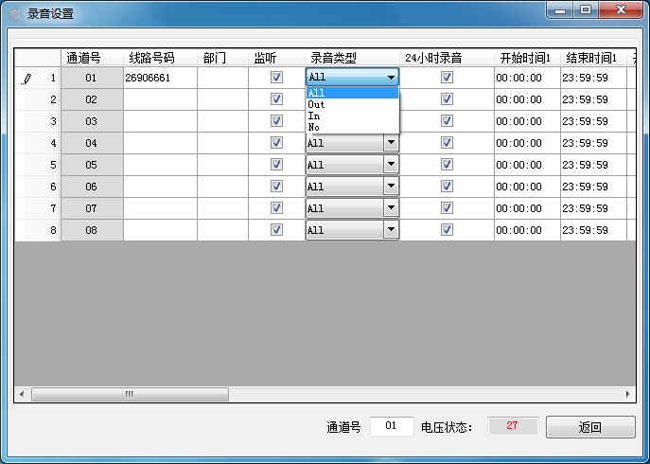Disable 24小时录音 for channel 08
The width and height of the screenshot is (650, 464).
(447, 230)
